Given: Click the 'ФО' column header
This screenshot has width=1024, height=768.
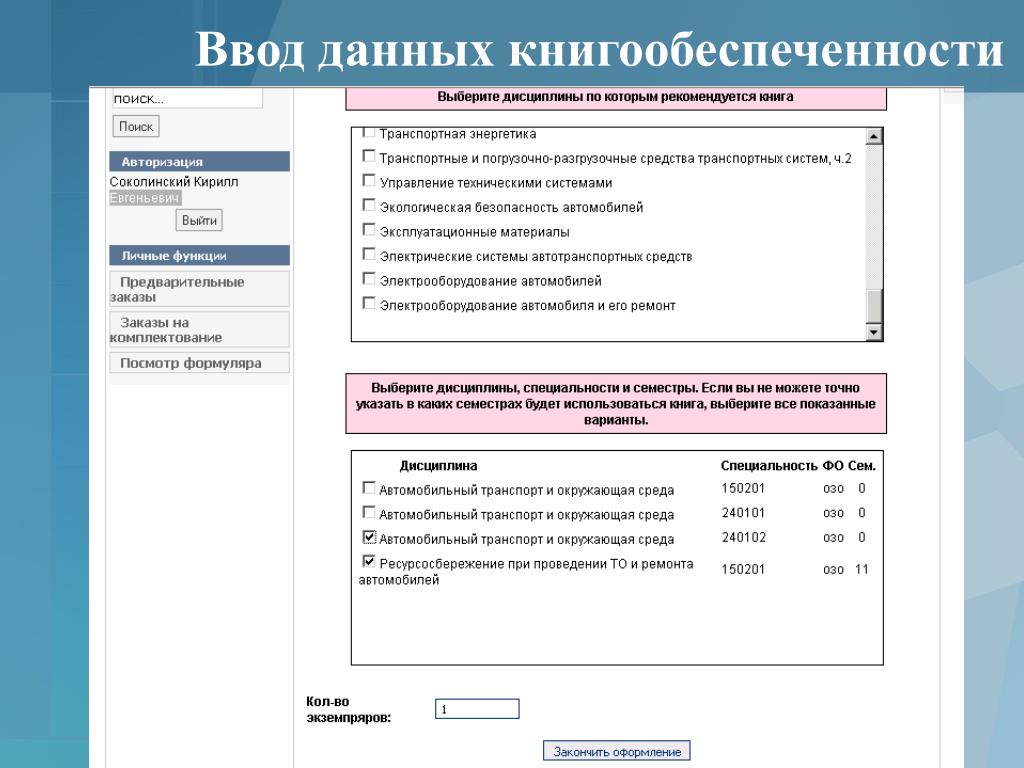Looking at the screenshot, I should pos(833,466).
